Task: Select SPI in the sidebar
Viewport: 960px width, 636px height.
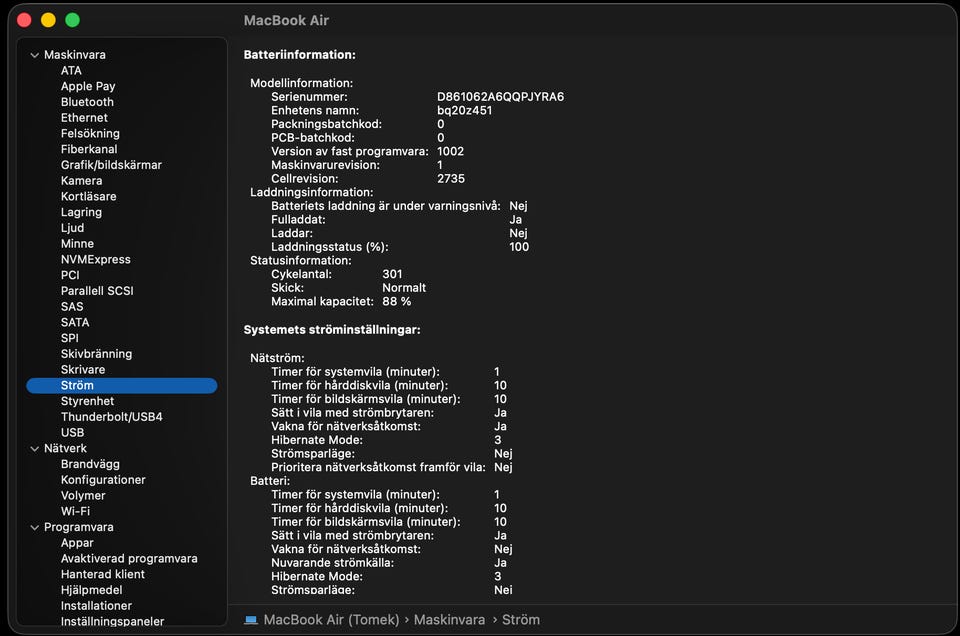Action: tap(69, 338)
